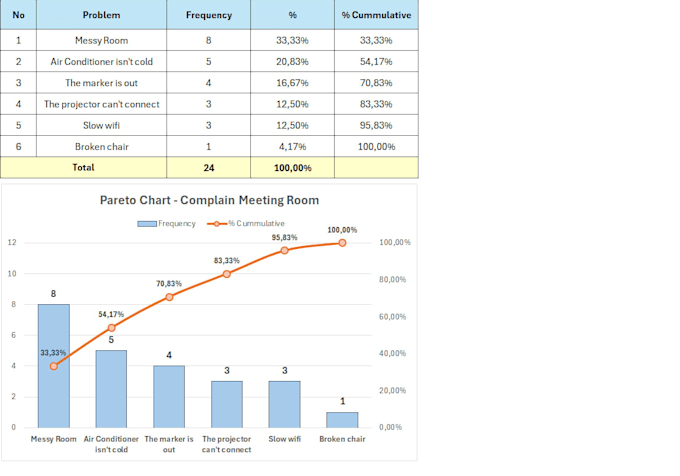Click 'Messy Room' cell in the table
Image resolution: width=680 pixels, height=476 pixels.
[x=101, y=40]
